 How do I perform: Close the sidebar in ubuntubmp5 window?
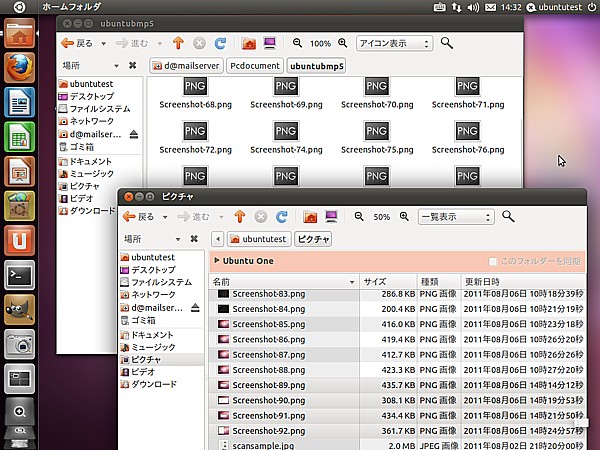(132, 65)
